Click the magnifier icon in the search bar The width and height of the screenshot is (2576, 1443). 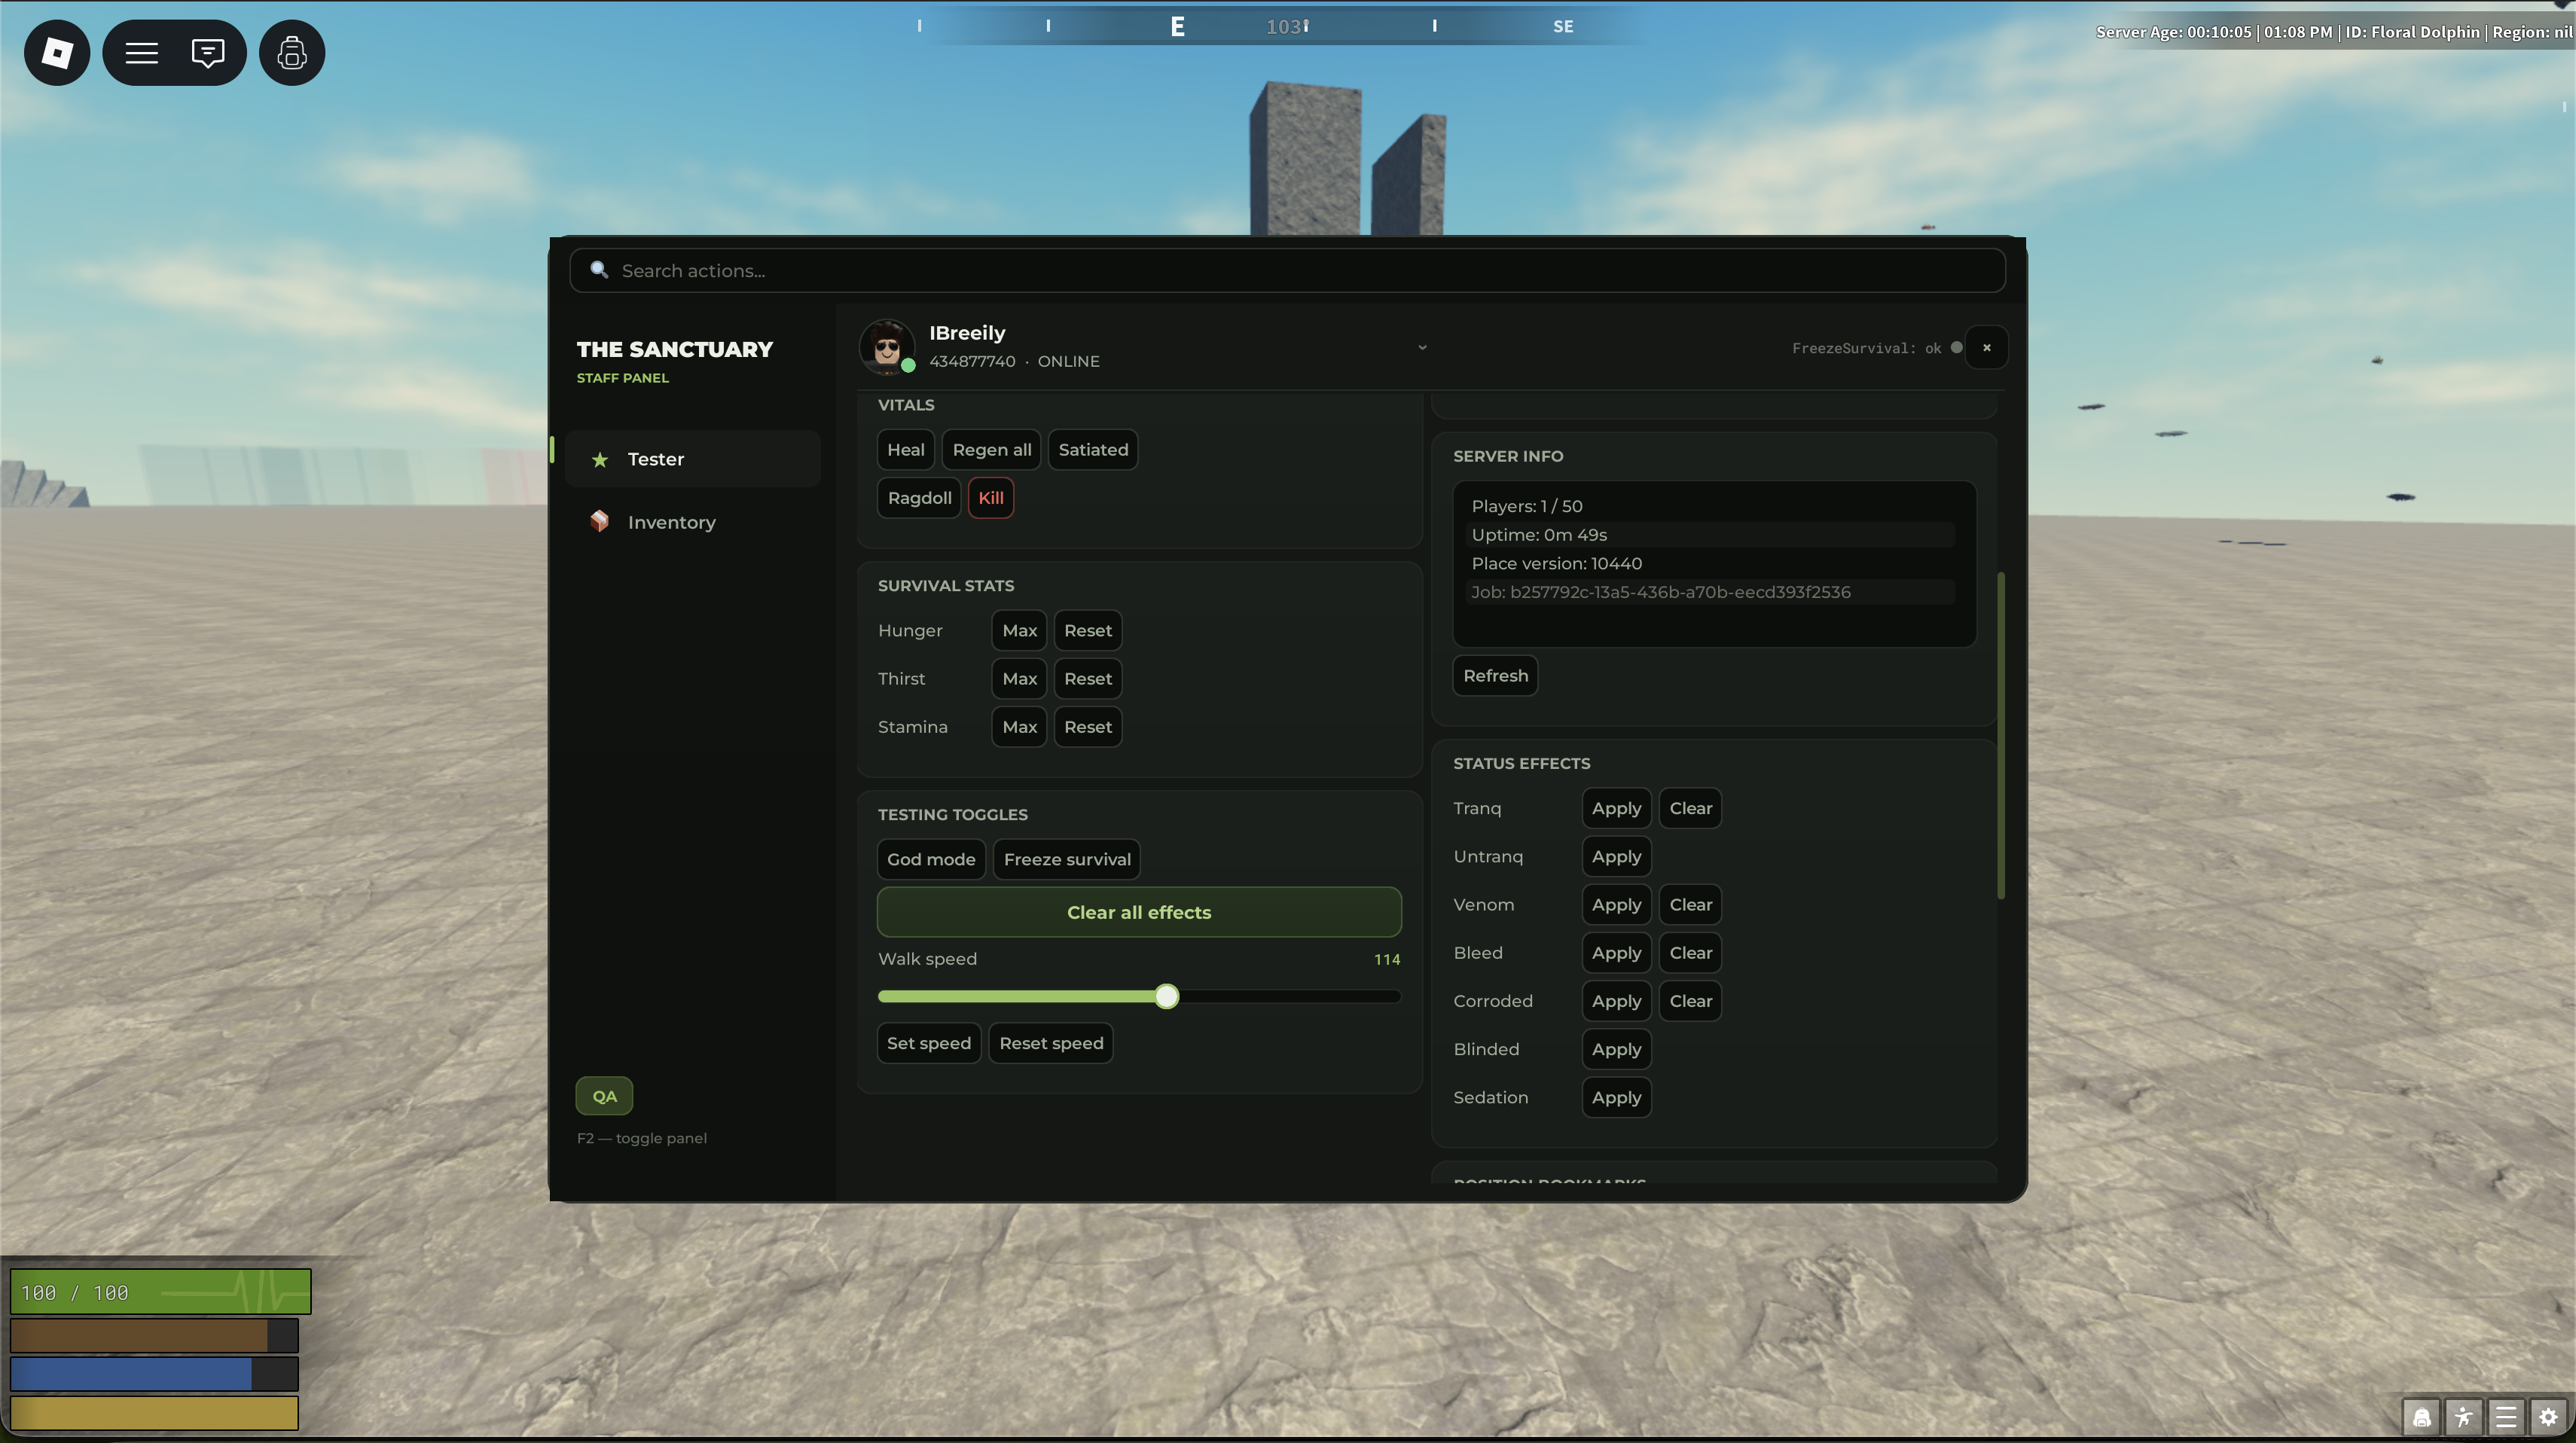(599, 270)
